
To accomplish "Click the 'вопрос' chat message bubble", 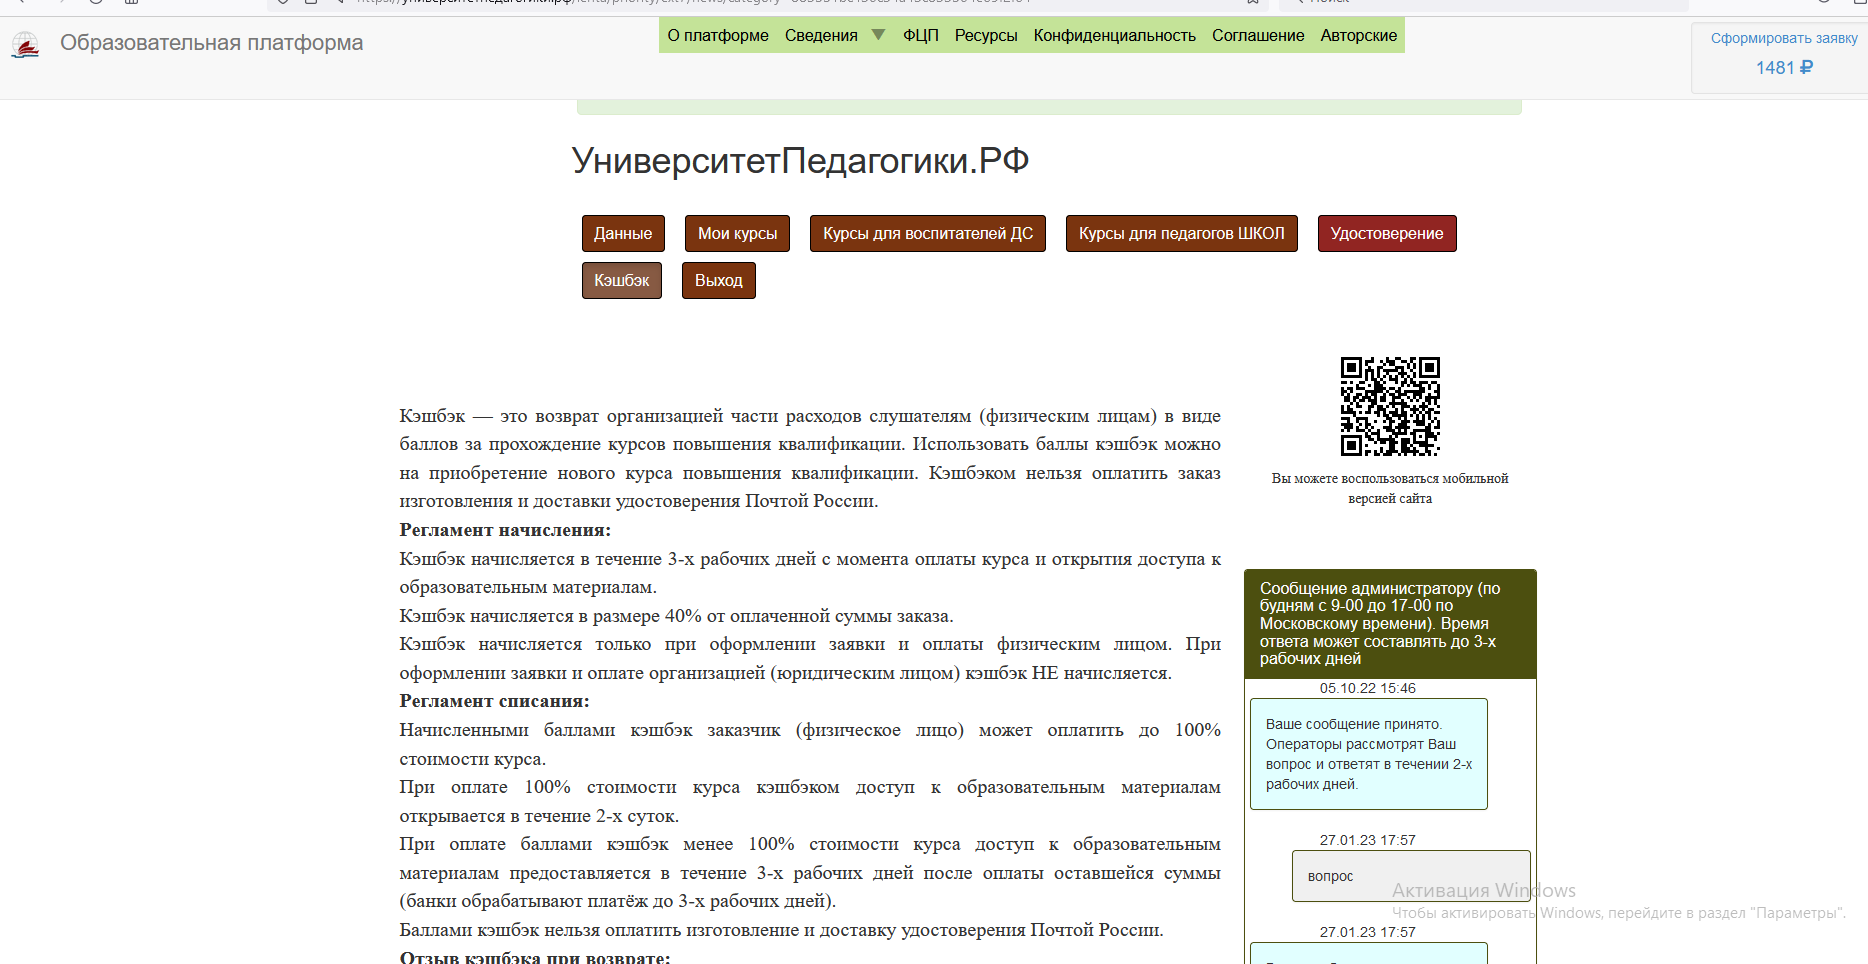I will pos(1410,876).
